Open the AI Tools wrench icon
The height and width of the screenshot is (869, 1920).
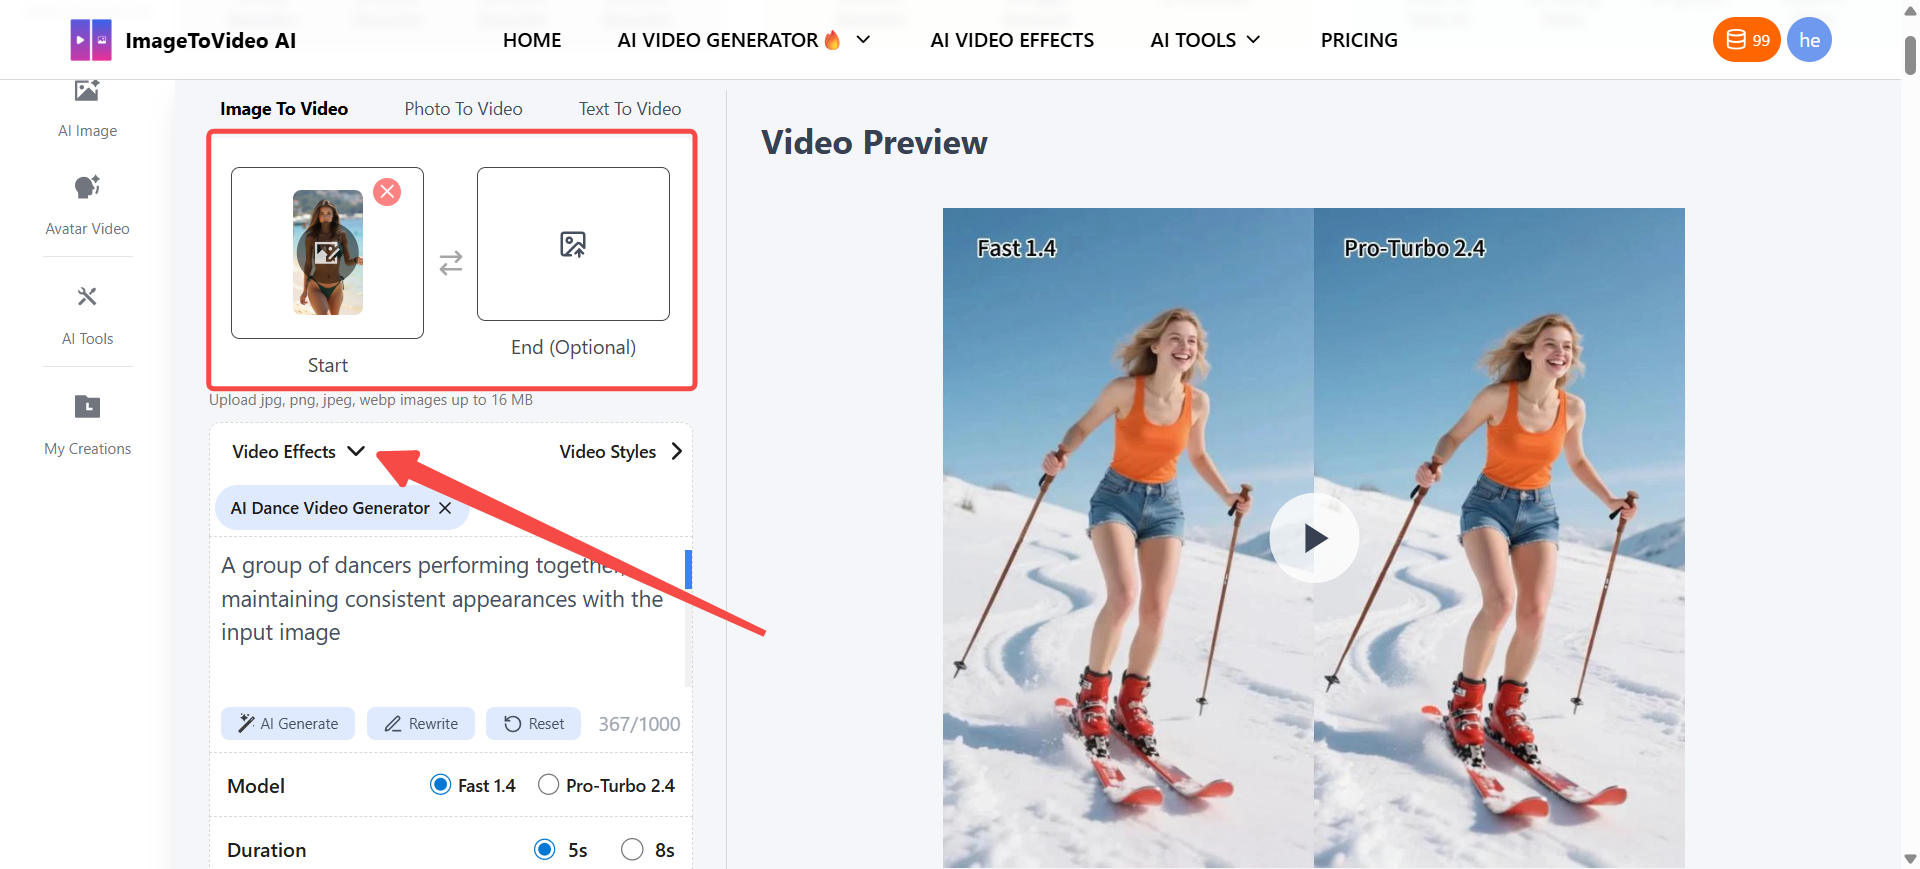(x=87, y=296)
